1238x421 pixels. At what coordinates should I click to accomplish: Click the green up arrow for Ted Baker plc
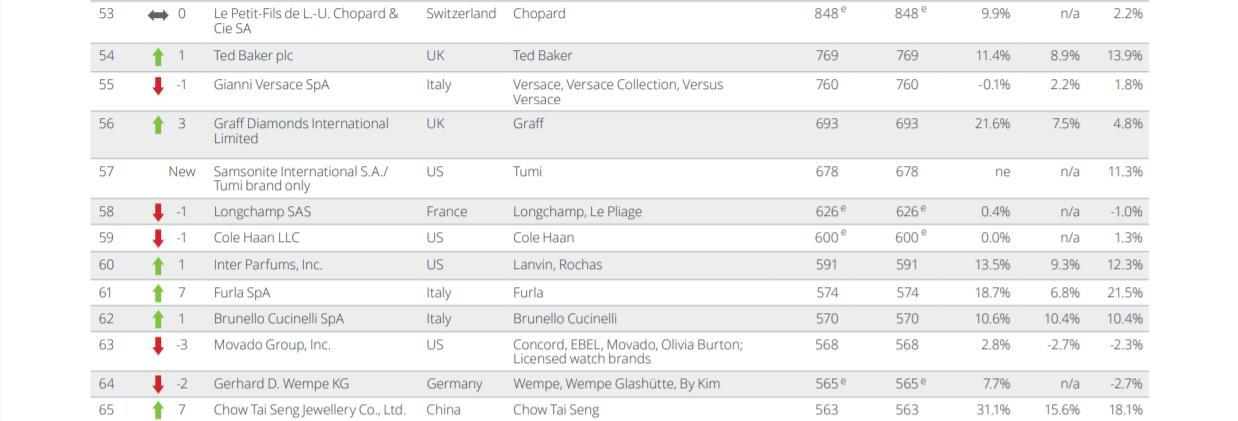(158, 56)
